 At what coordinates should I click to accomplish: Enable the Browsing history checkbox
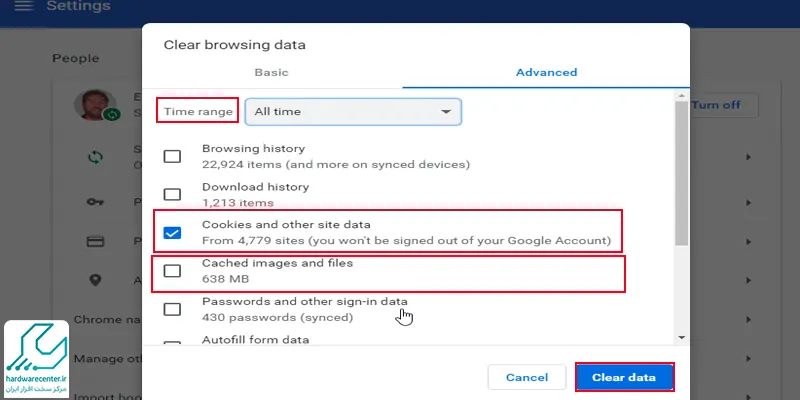click(x=172, y=156)
